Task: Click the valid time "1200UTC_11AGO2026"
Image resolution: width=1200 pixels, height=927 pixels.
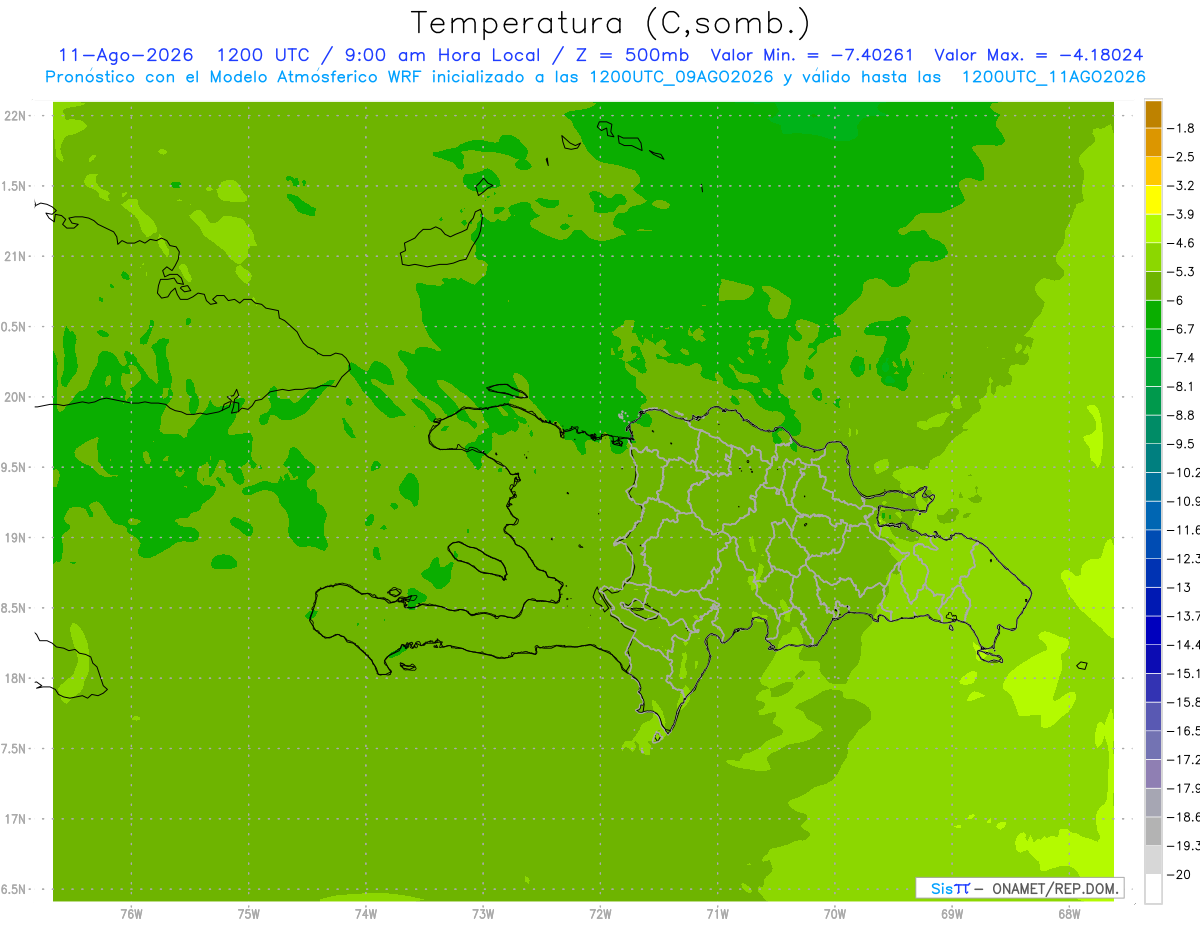Action: click(x=1053, y=77)
